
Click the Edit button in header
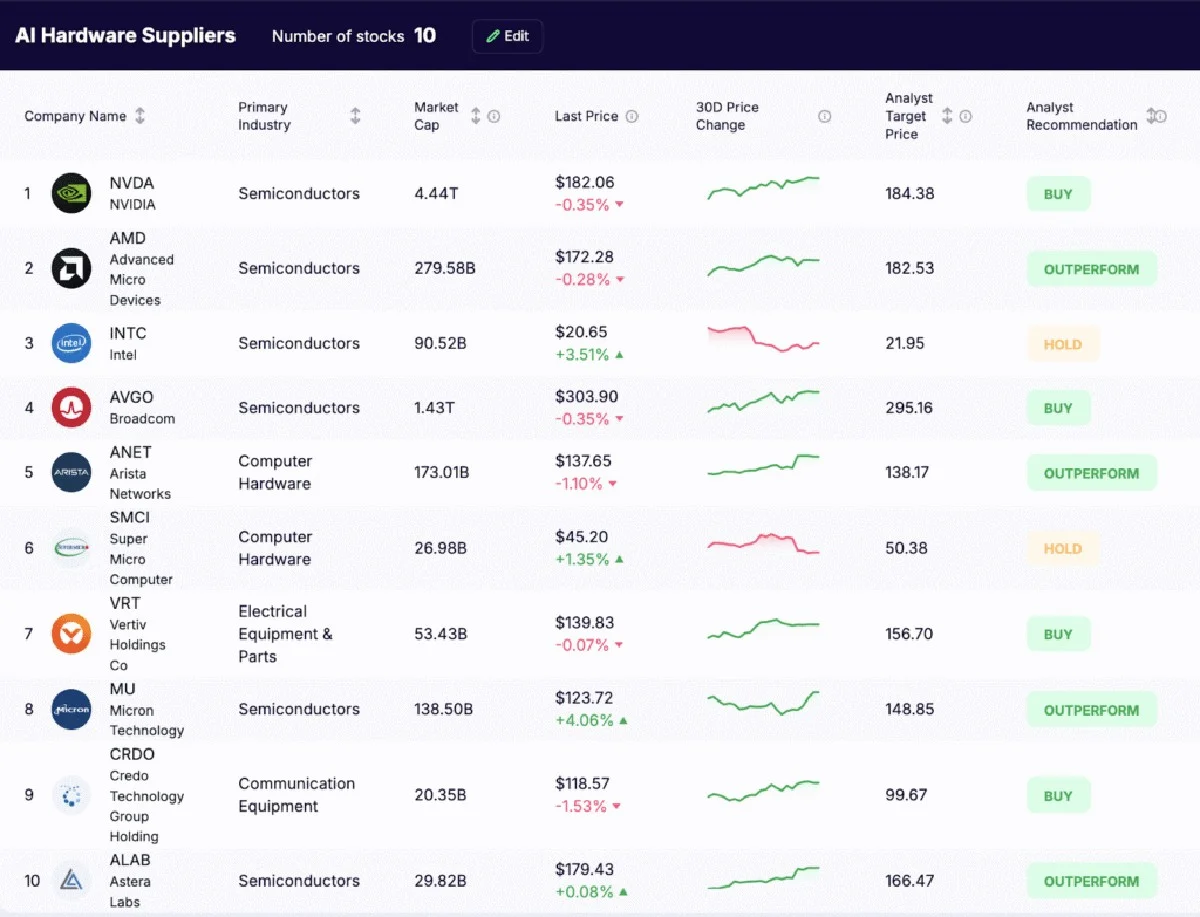(507, 36)
